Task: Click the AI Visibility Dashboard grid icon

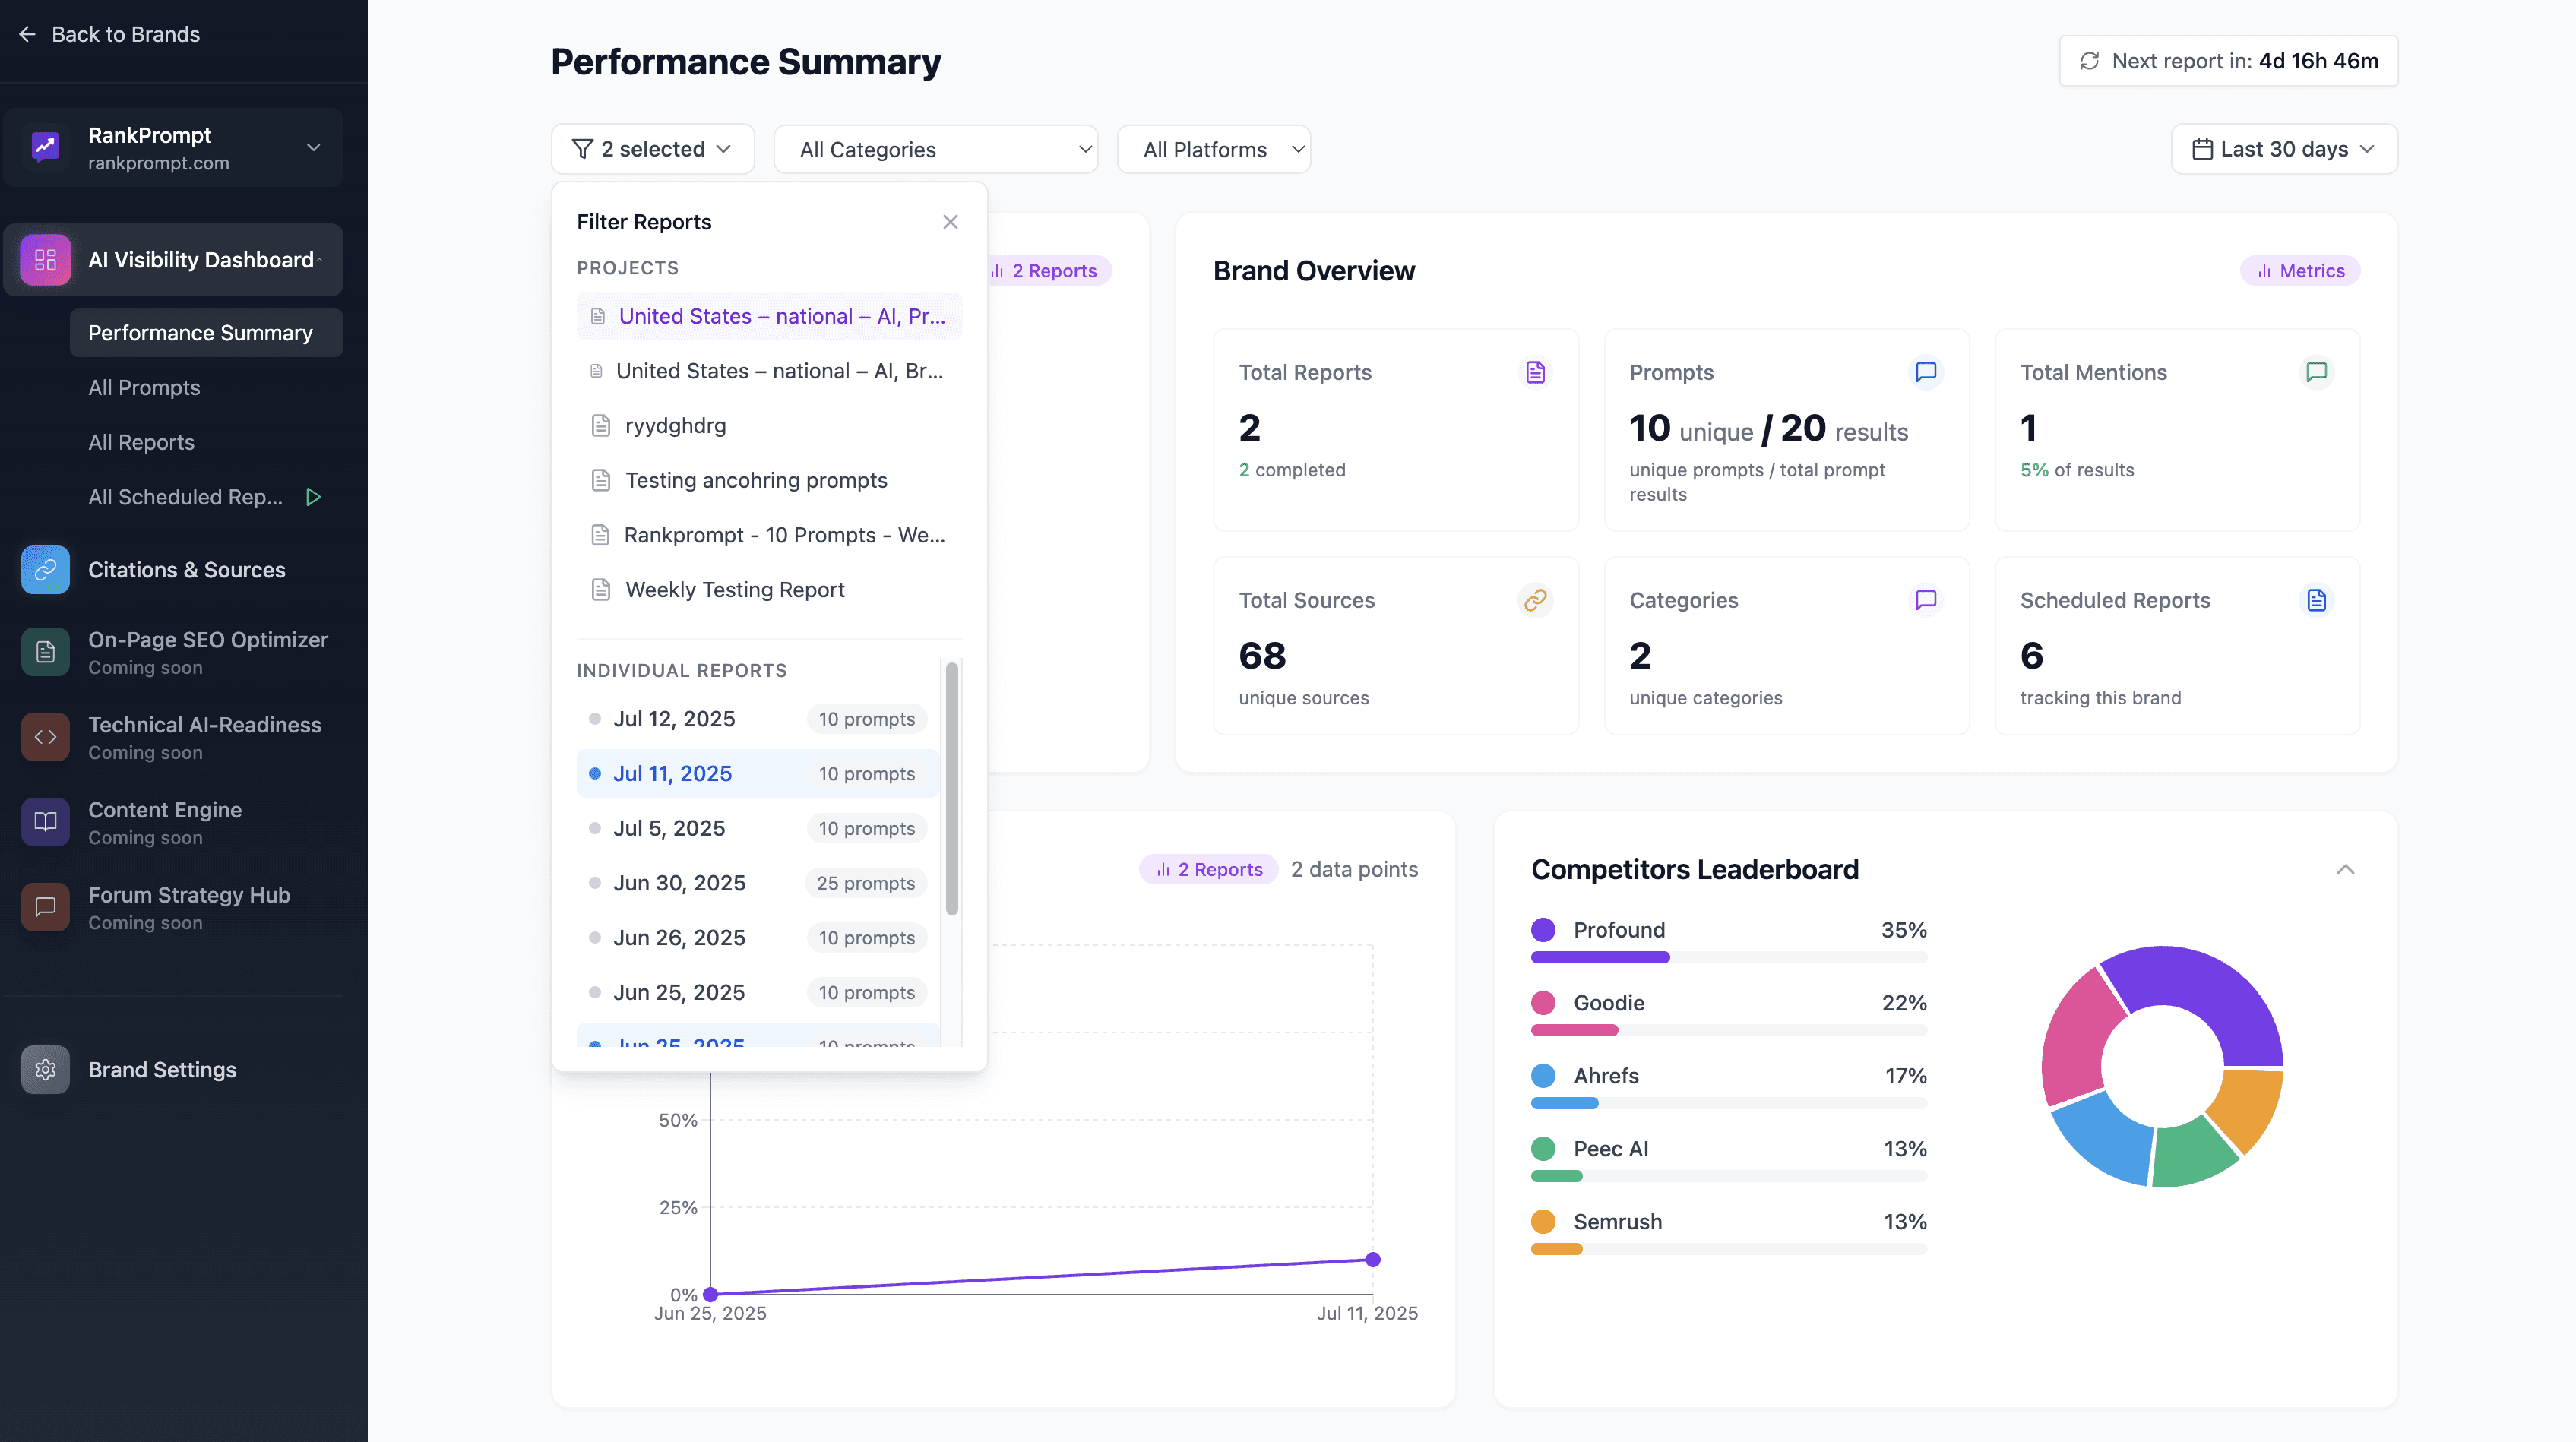Action: click(45, 260)
